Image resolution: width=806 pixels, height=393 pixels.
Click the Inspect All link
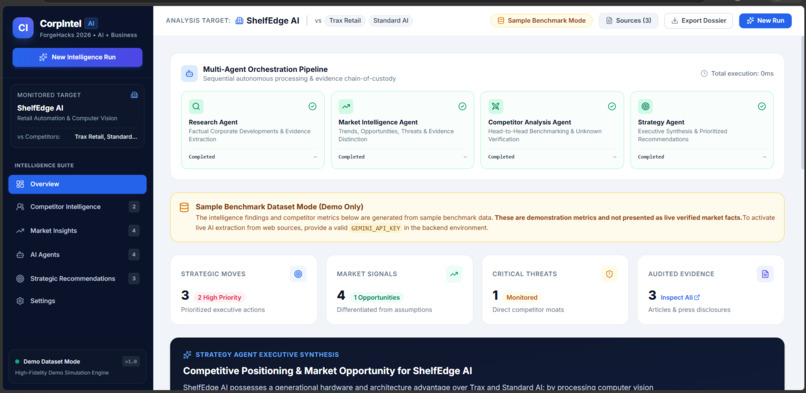point(680,297)
